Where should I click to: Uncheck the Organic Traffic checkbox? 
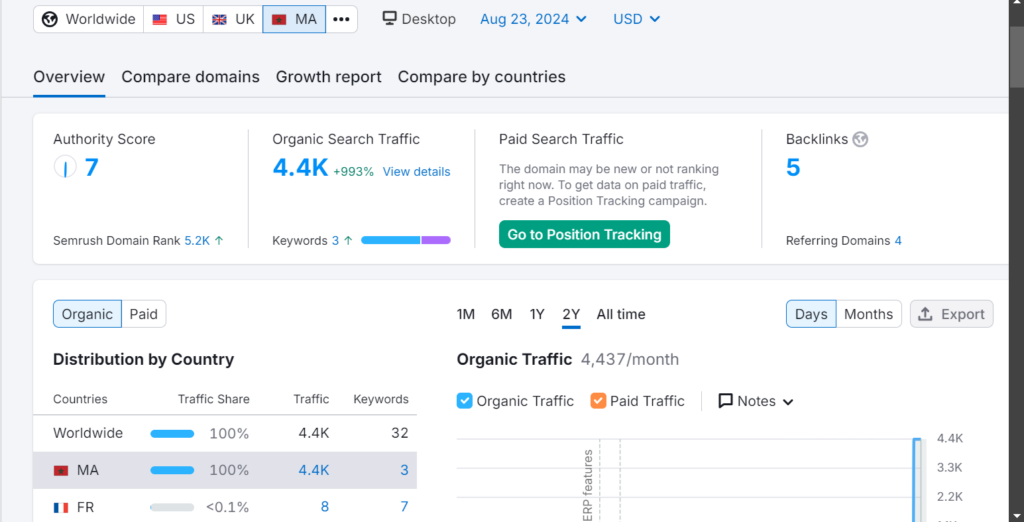(x=464, y=401)
